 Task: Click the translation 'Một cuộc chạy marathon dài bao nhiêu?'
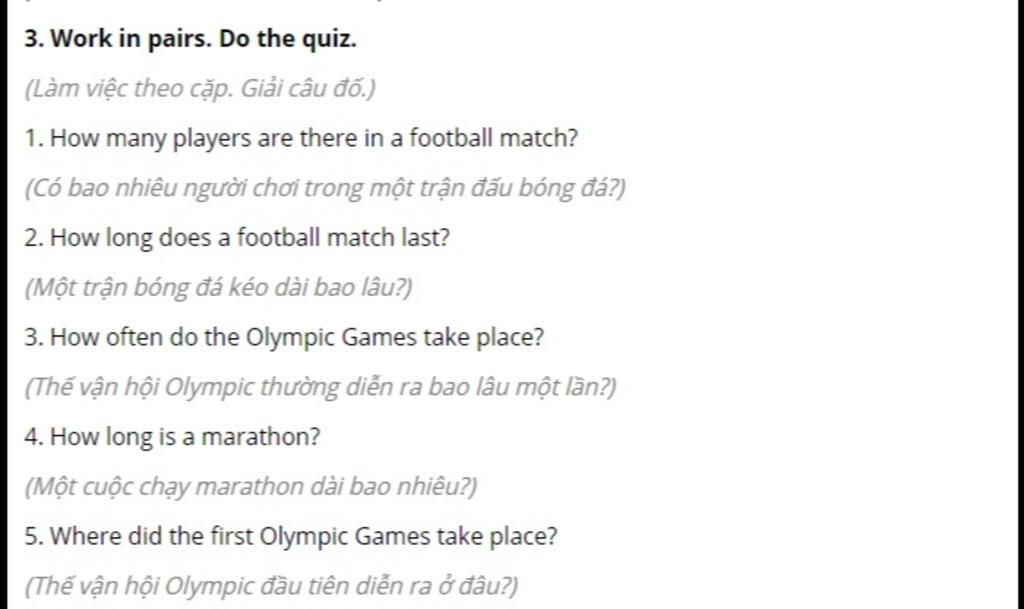coord(251,487)
